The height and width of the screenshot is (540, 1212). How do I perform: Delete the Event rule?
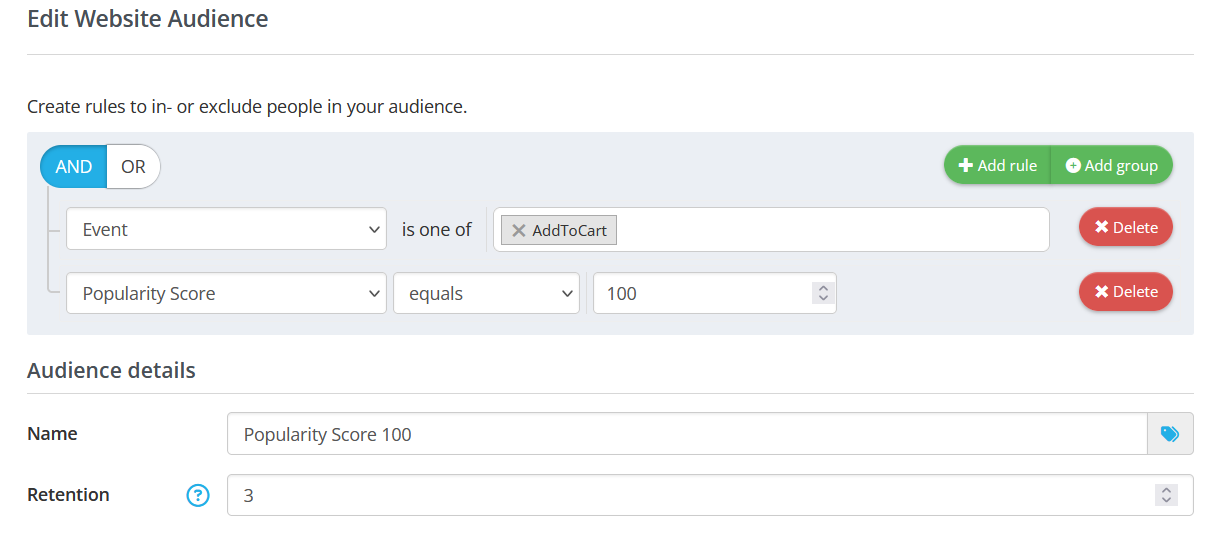click(x=1126, y=227)
